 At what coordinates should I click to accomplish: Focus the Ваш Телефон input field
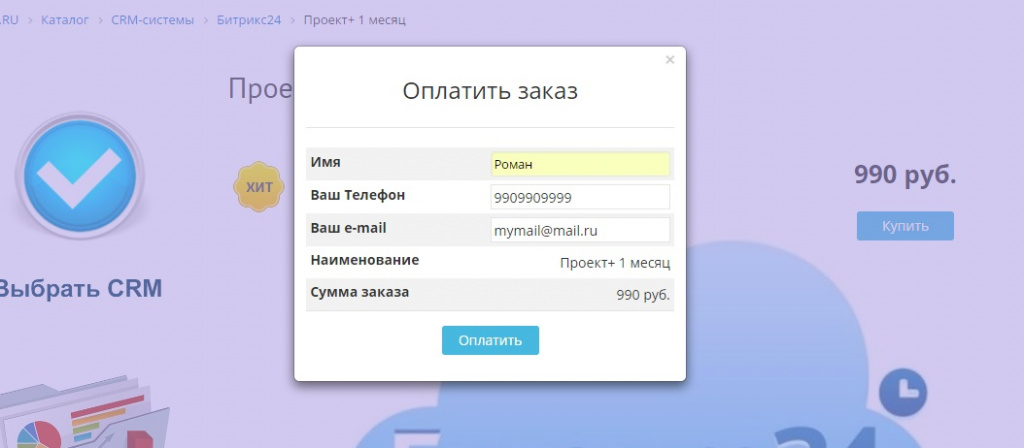point(579,197)
